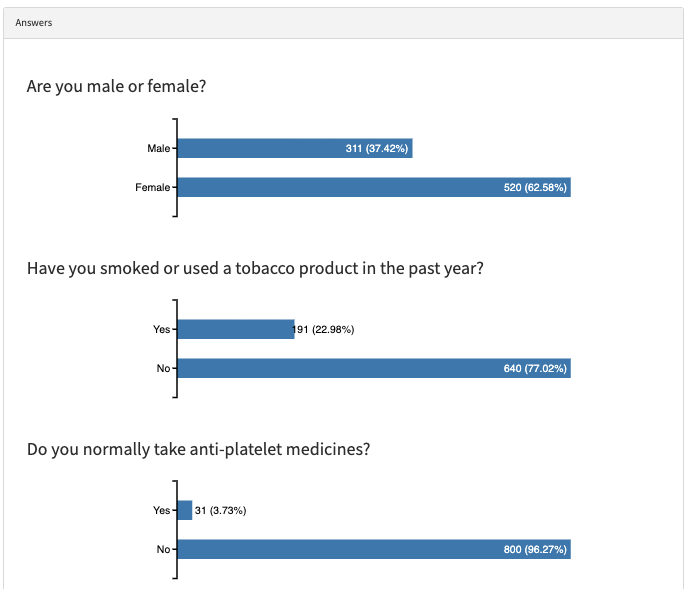Click the tobacco product question heading
The width and height of the screenshot is (688, 589).
255,268
